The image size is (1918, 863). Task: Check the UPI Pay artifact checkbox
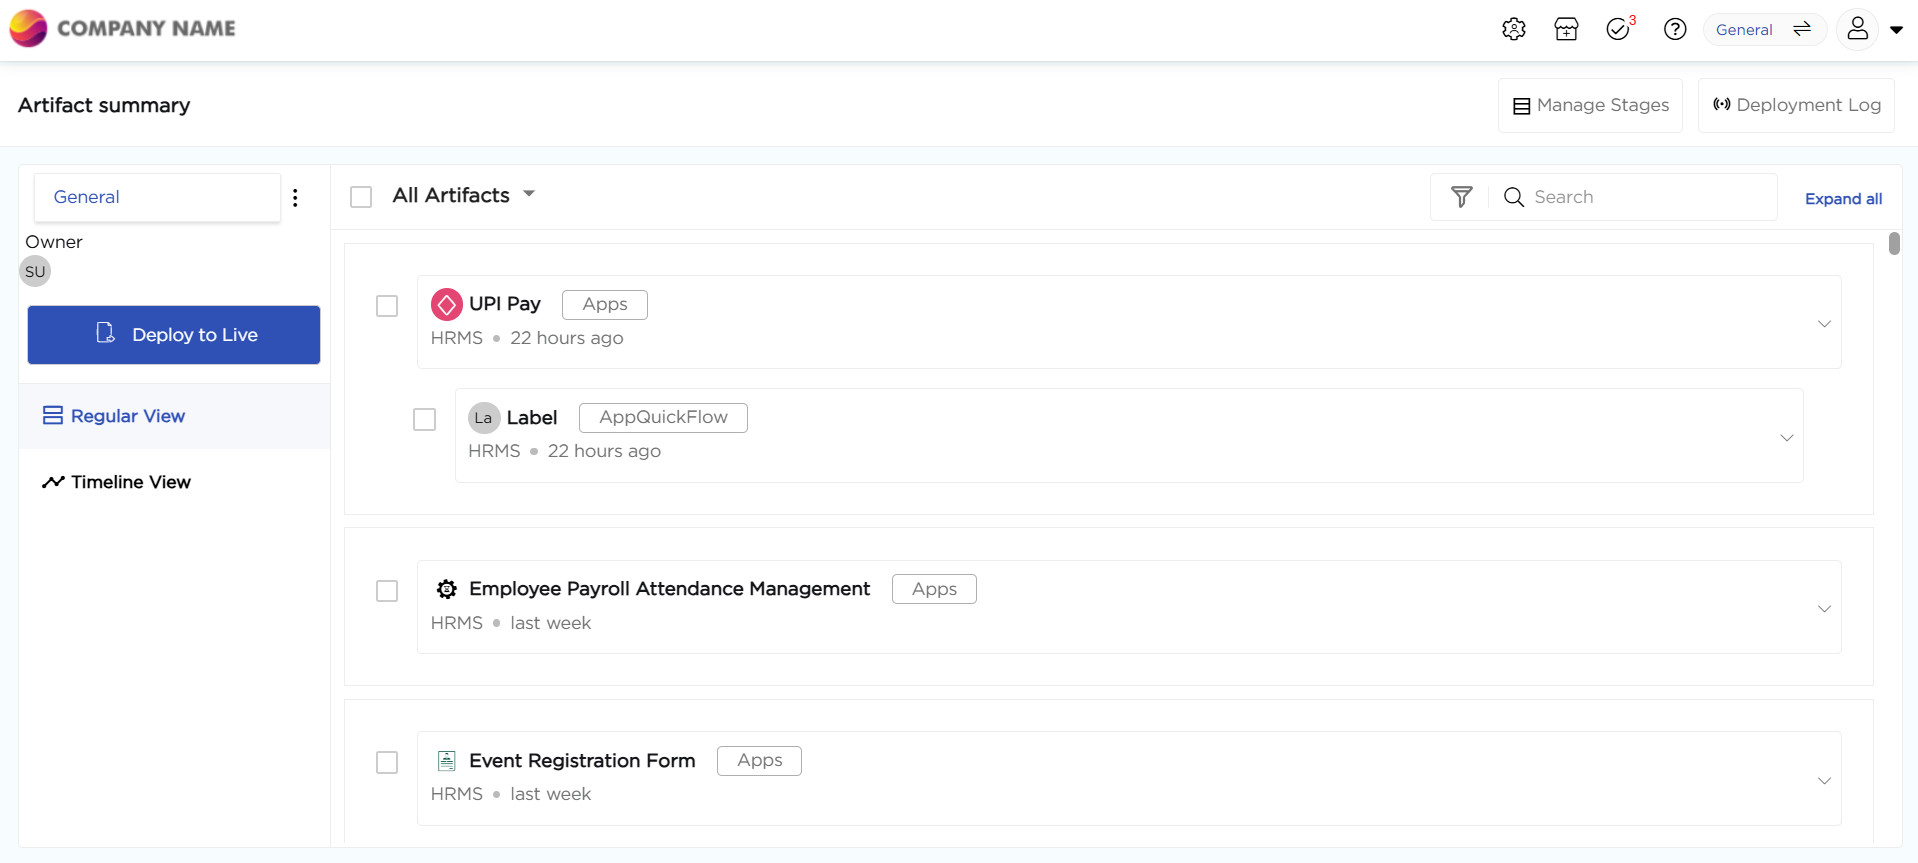point(387,306)
